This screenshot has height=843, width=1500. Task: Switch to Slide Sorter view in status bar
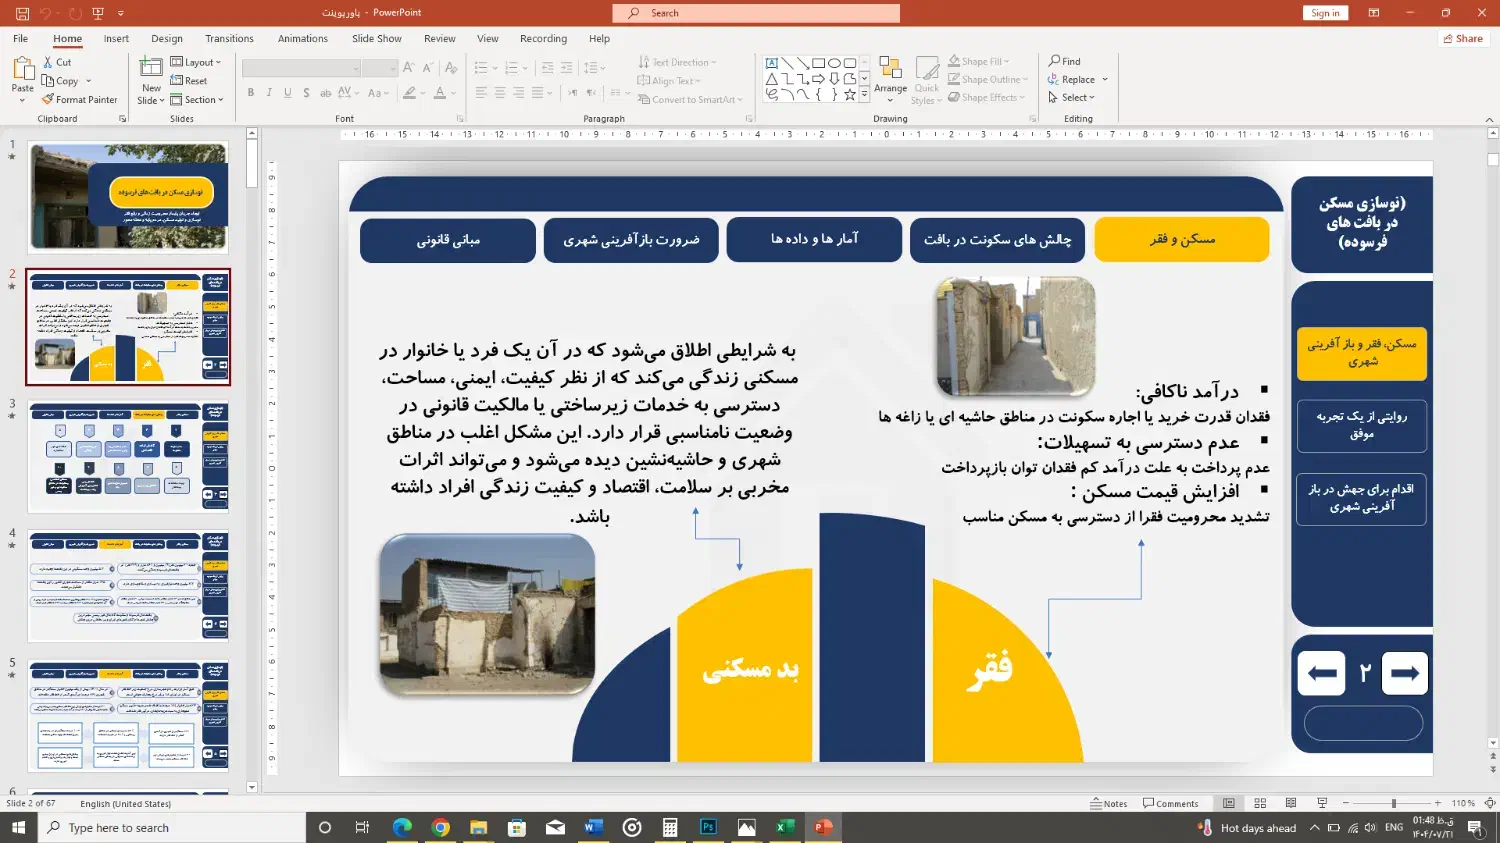pos(1259,802)
